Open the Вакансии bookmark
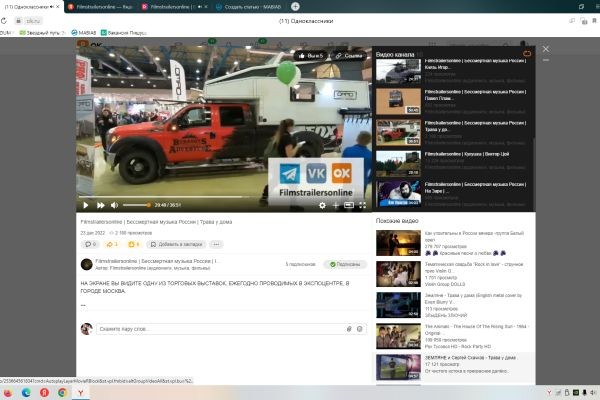The width and height of the screenshot is (600, 400). tap(124, 33)
